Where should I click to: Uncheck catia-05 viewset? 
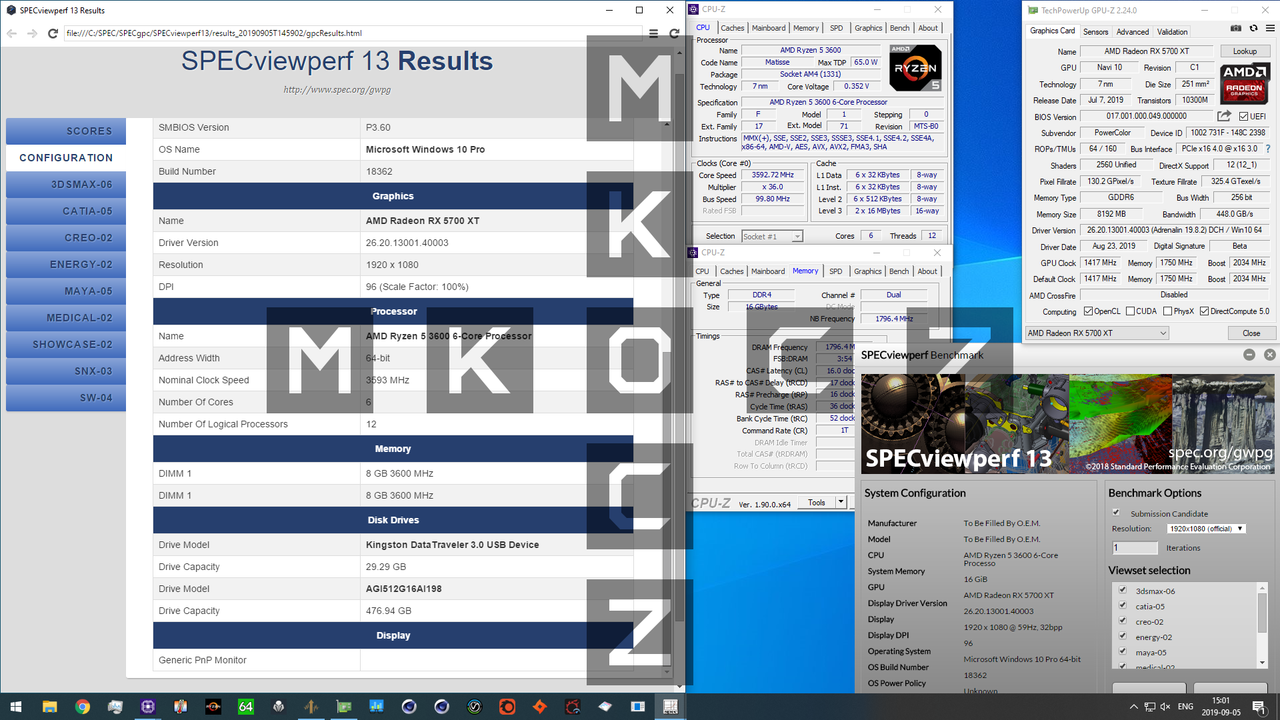[x=1124, y=606]
